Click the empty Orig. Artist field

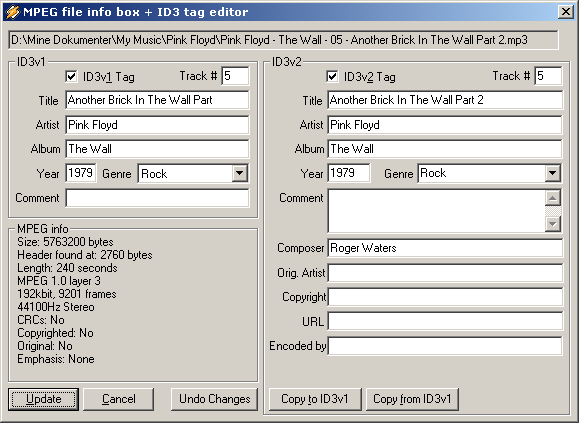click(445, 273)
